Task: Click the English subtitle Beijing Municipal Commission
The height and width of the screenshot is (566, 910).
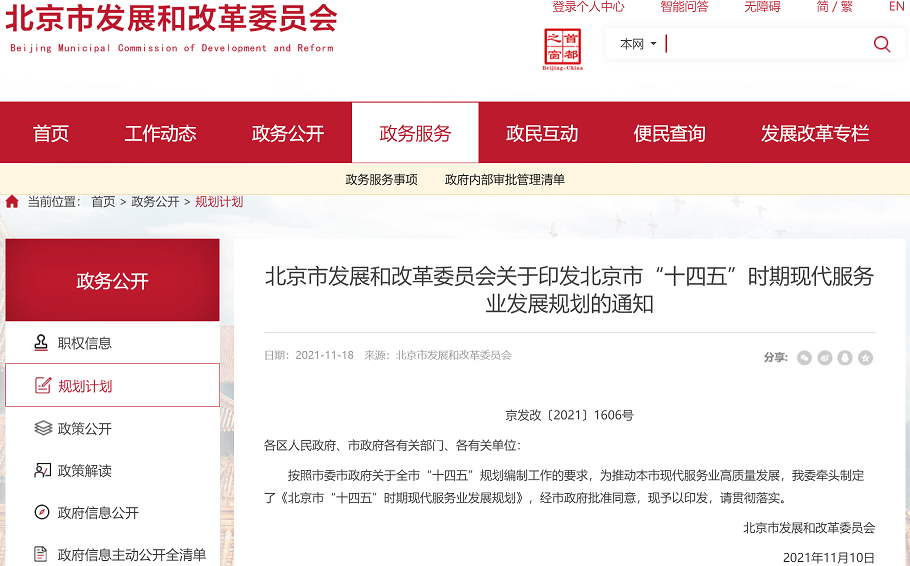Action: (172, 48)
